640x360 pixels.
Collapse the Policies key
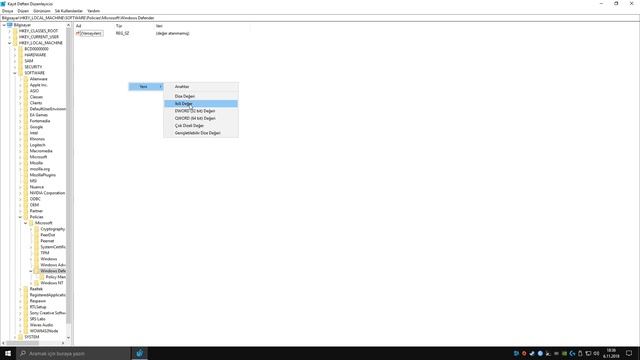20,217
